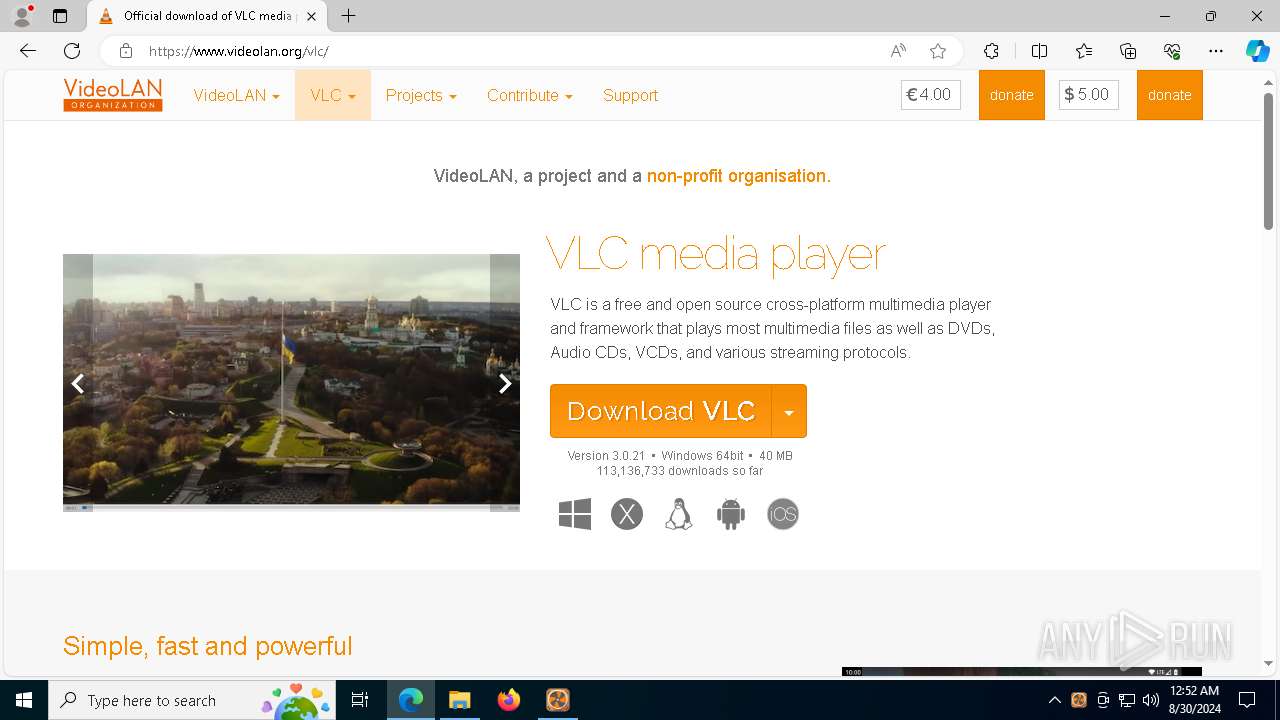This screenshot has height=720, width=1280.
Task: Click the Version 3.0.21 text
Action: click(x=606, y=456)
